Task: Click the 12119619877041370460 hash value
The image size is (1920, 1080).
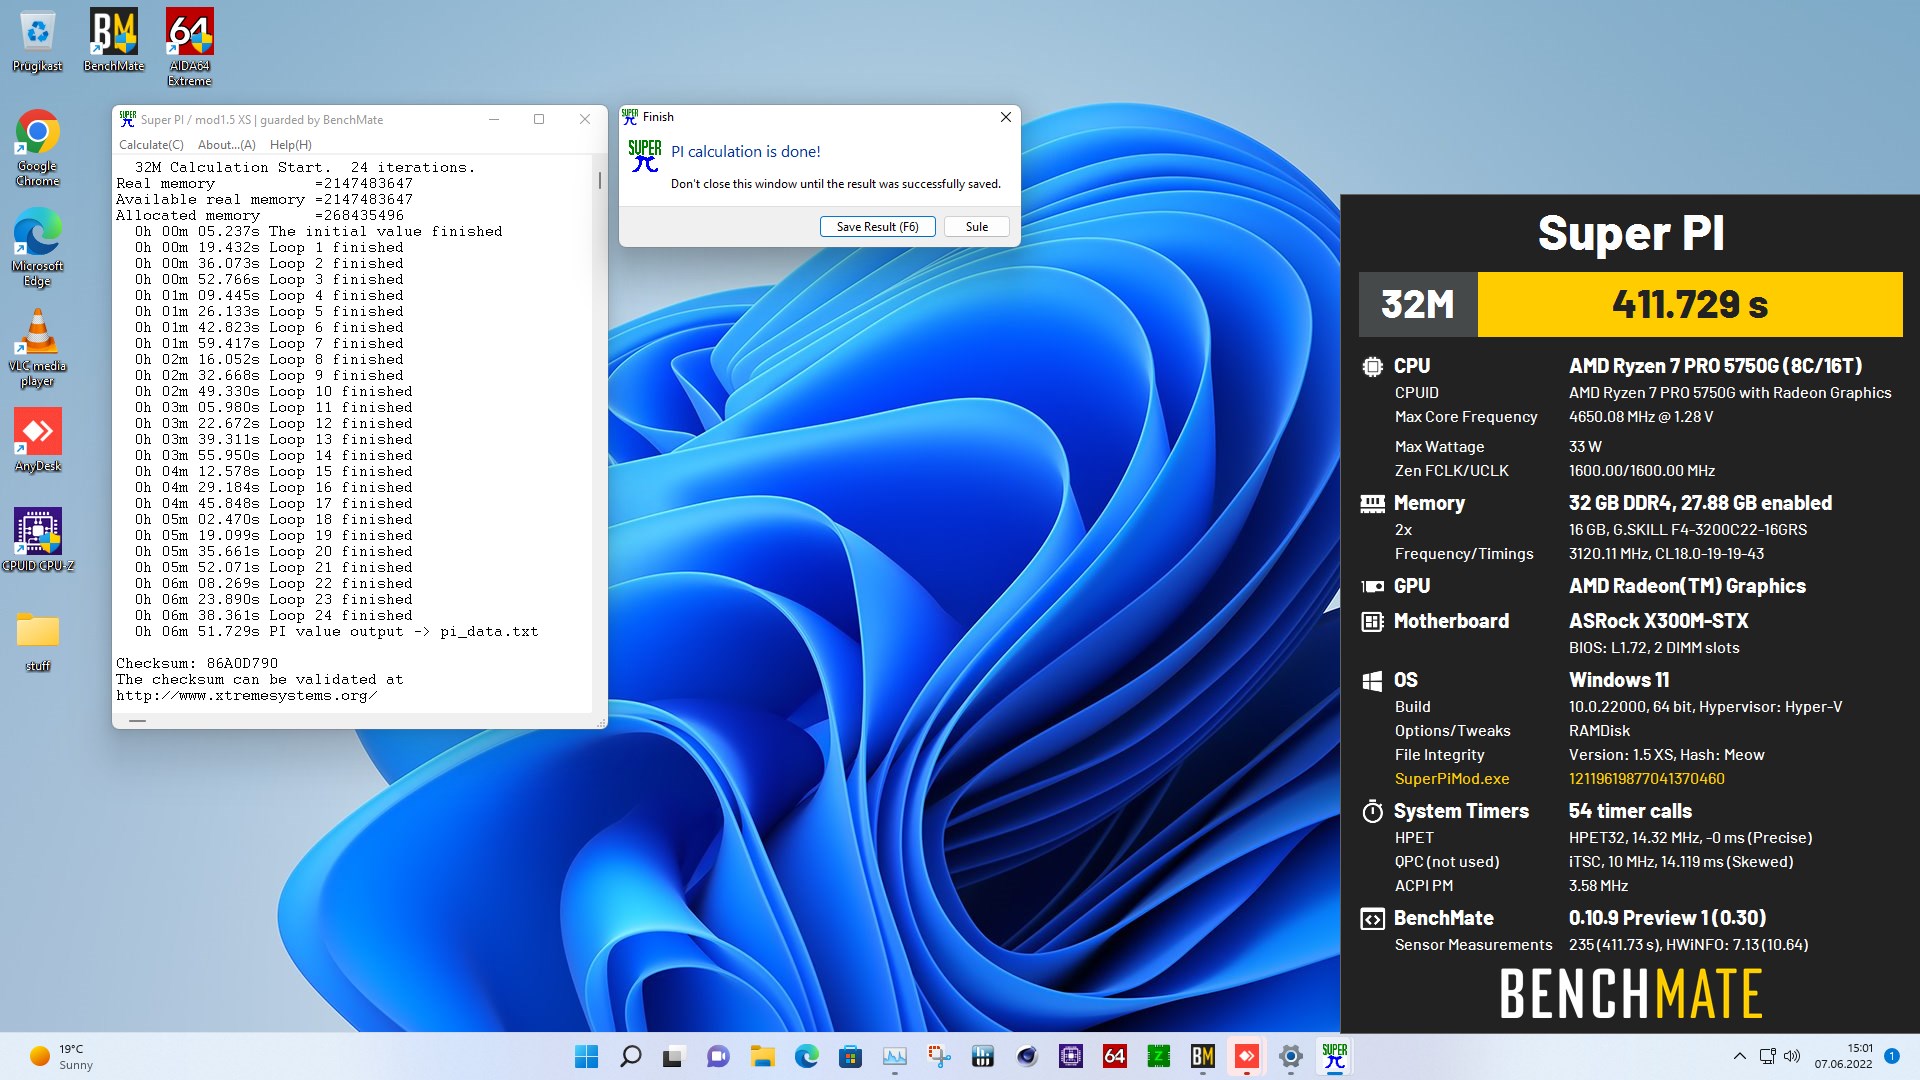Action: (1646, 779)
